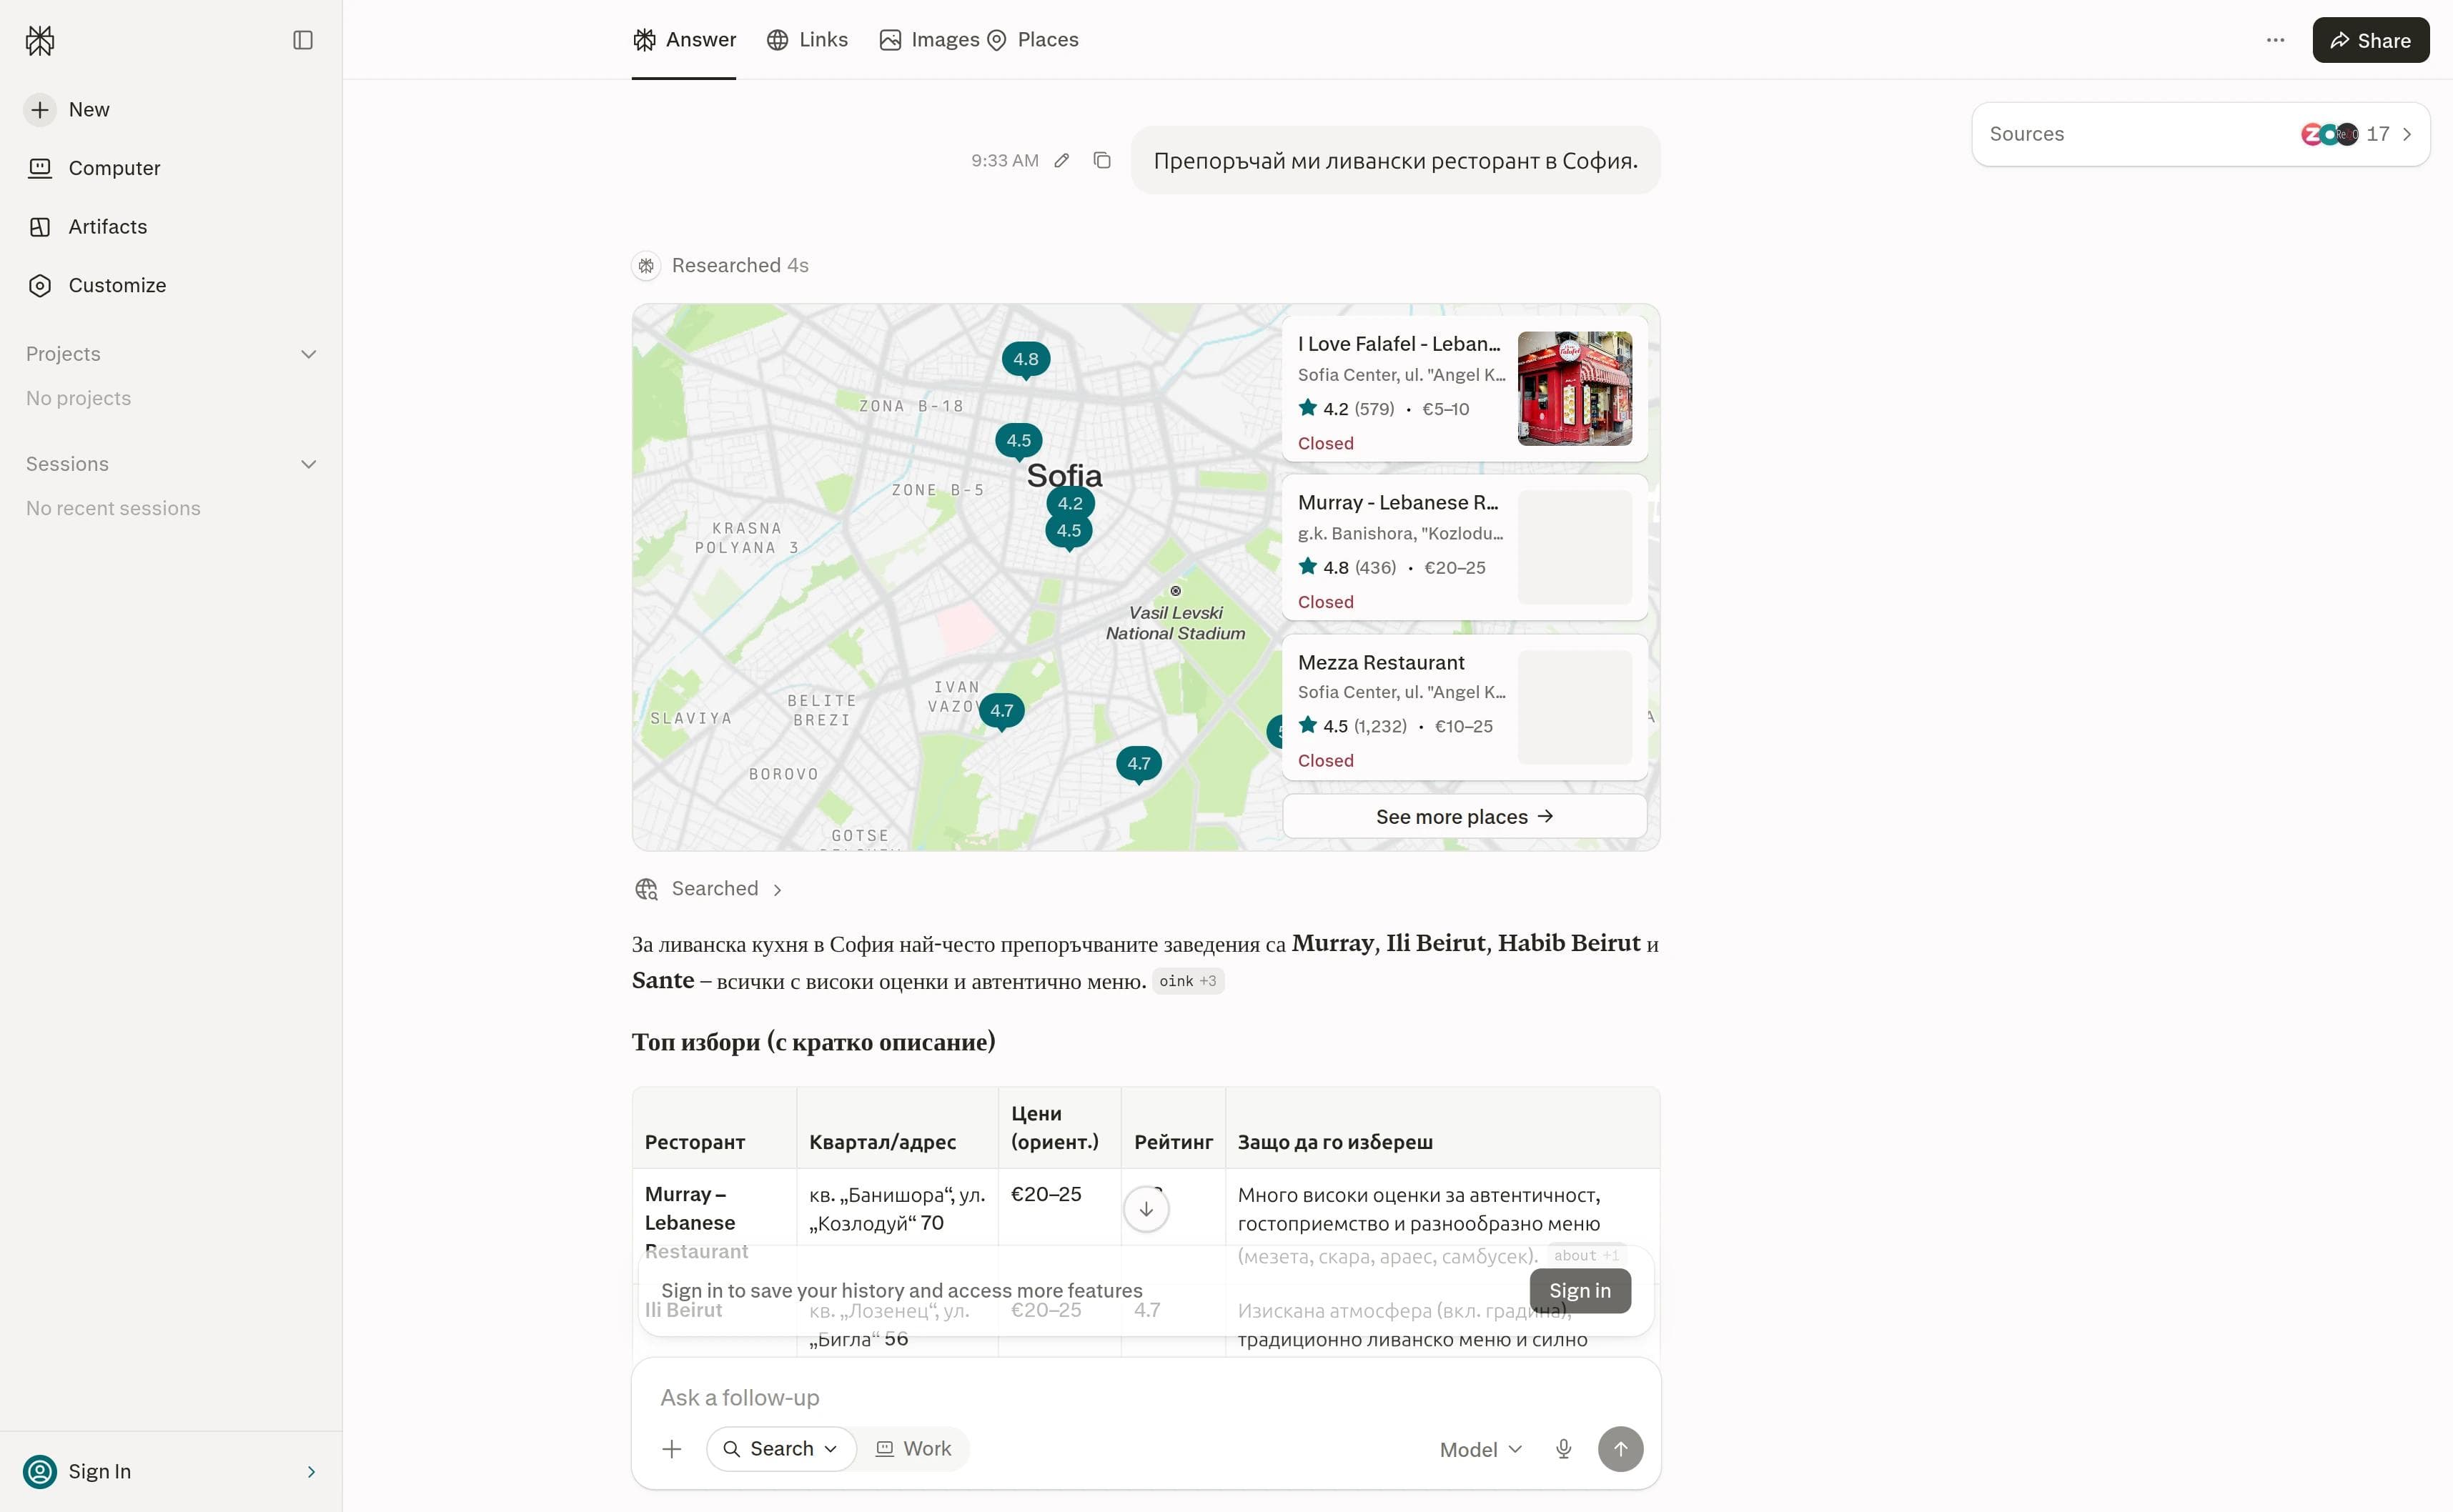Expand the Sources panel with 17 sources

(2201, 134)
